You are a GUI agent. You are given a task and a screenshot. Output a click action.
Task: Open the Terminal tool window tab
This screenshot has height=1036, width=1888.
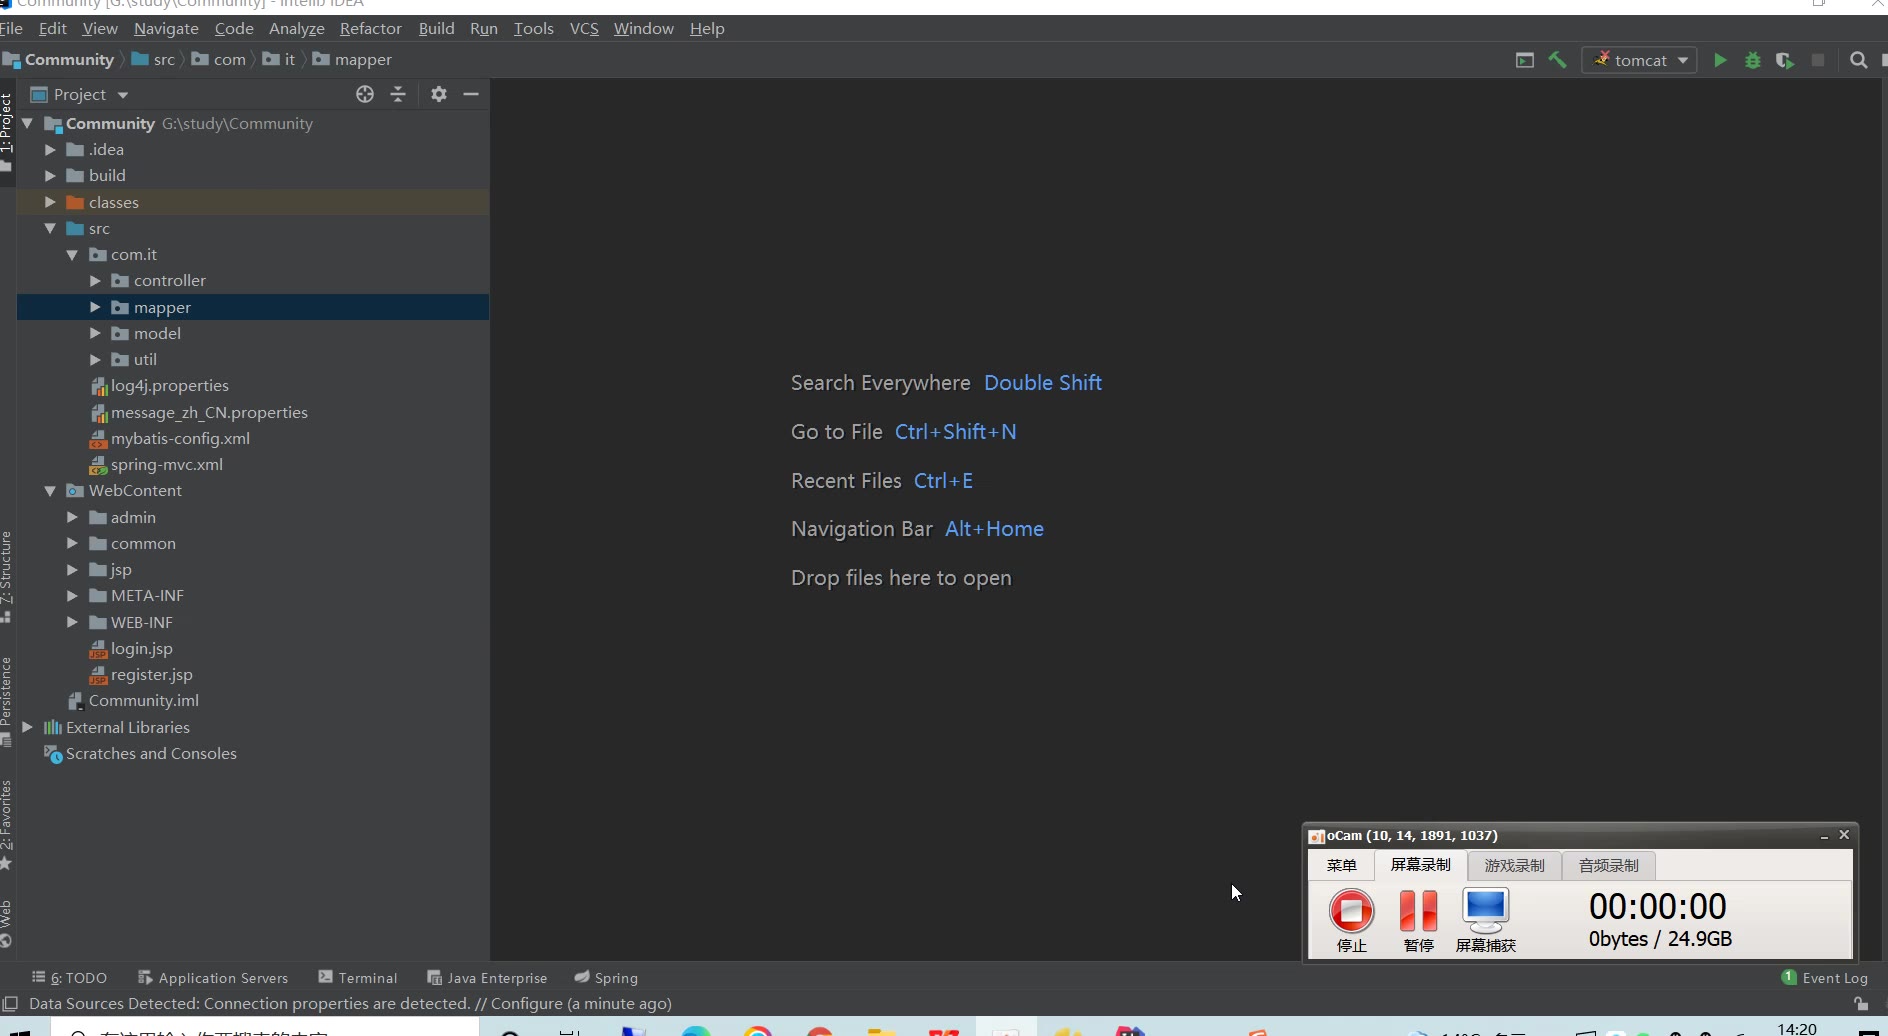(x=358, y=978)
